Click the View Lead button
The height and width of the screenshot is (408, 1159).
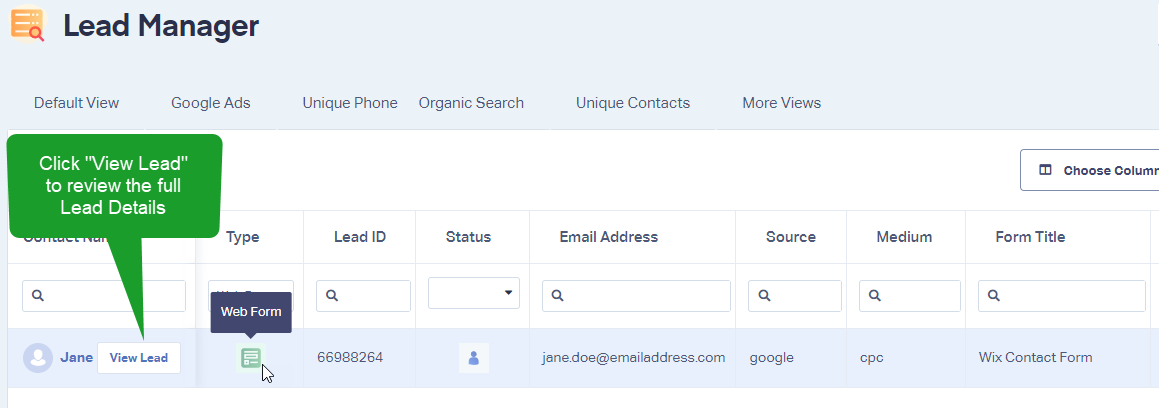(x=139, y=358)
